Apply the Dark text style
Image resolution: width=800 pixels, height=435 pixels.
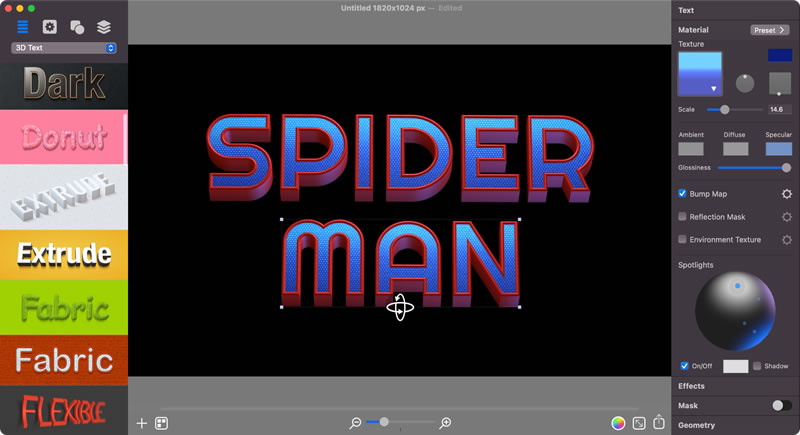click(64, 84)
